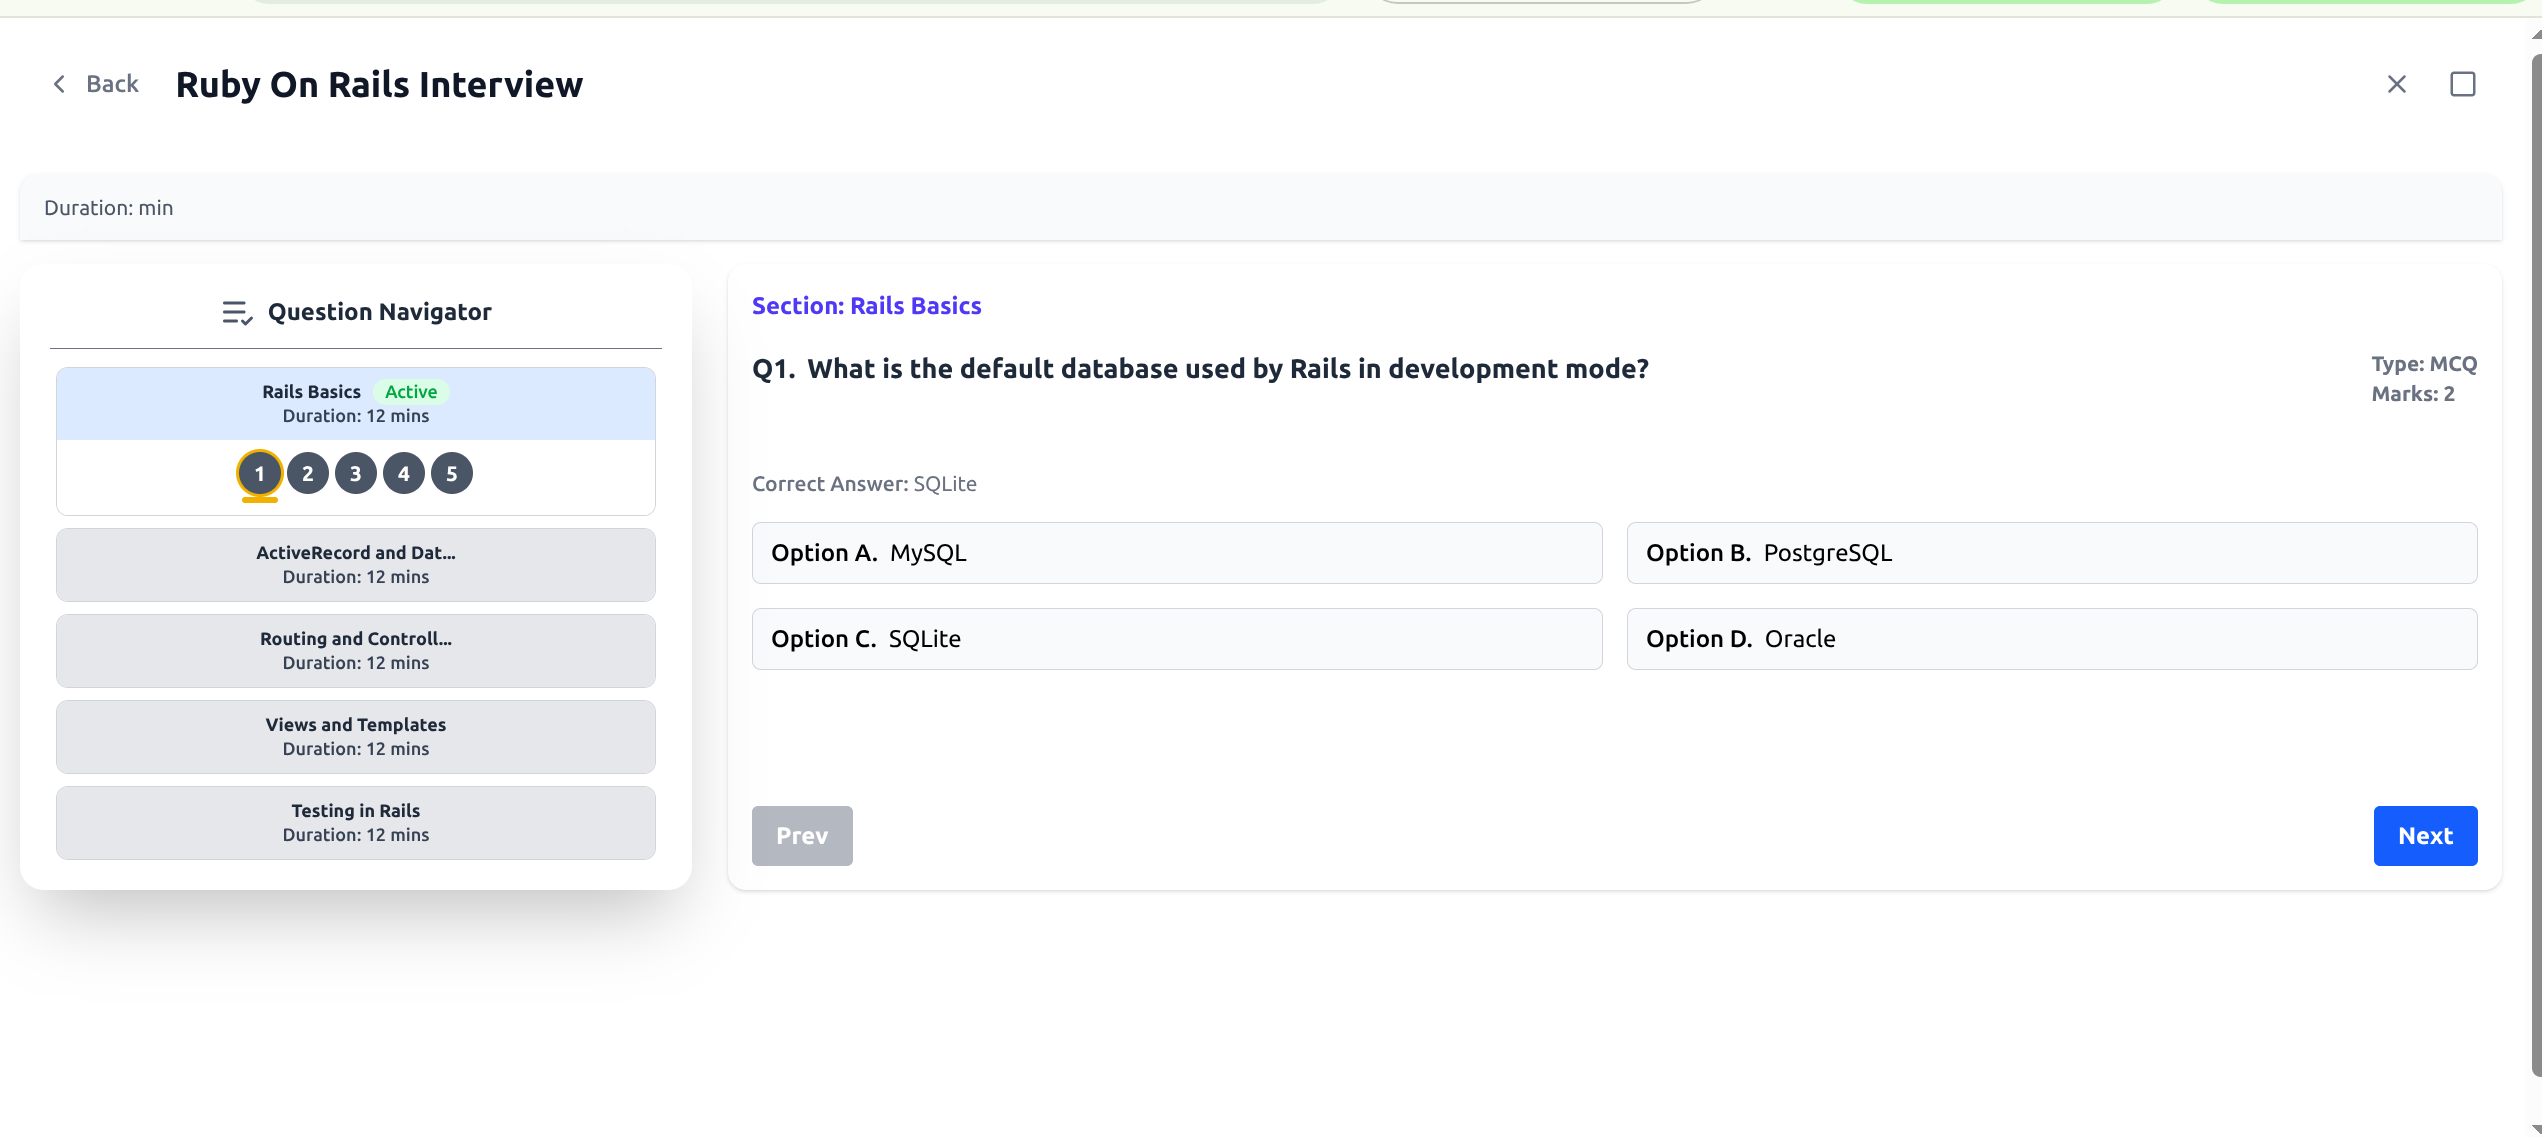Toggle the empty checkbox at top right
The width and height of the screenshot is (2542, 1137).
2463,84
